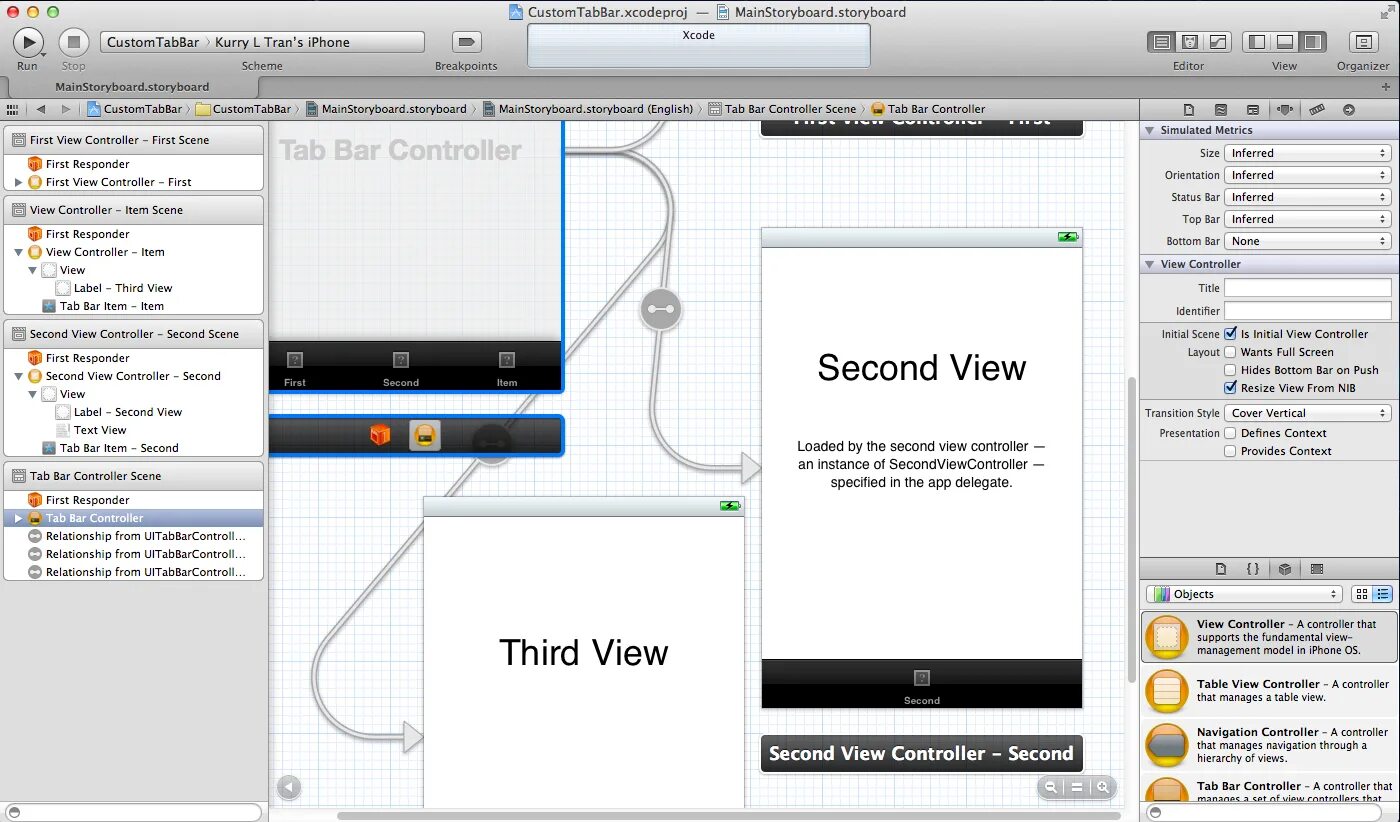Viewport: 1400px width, 822px height.
Task: Open the Bottom Bar dropdown
Action: [1308, 241]
